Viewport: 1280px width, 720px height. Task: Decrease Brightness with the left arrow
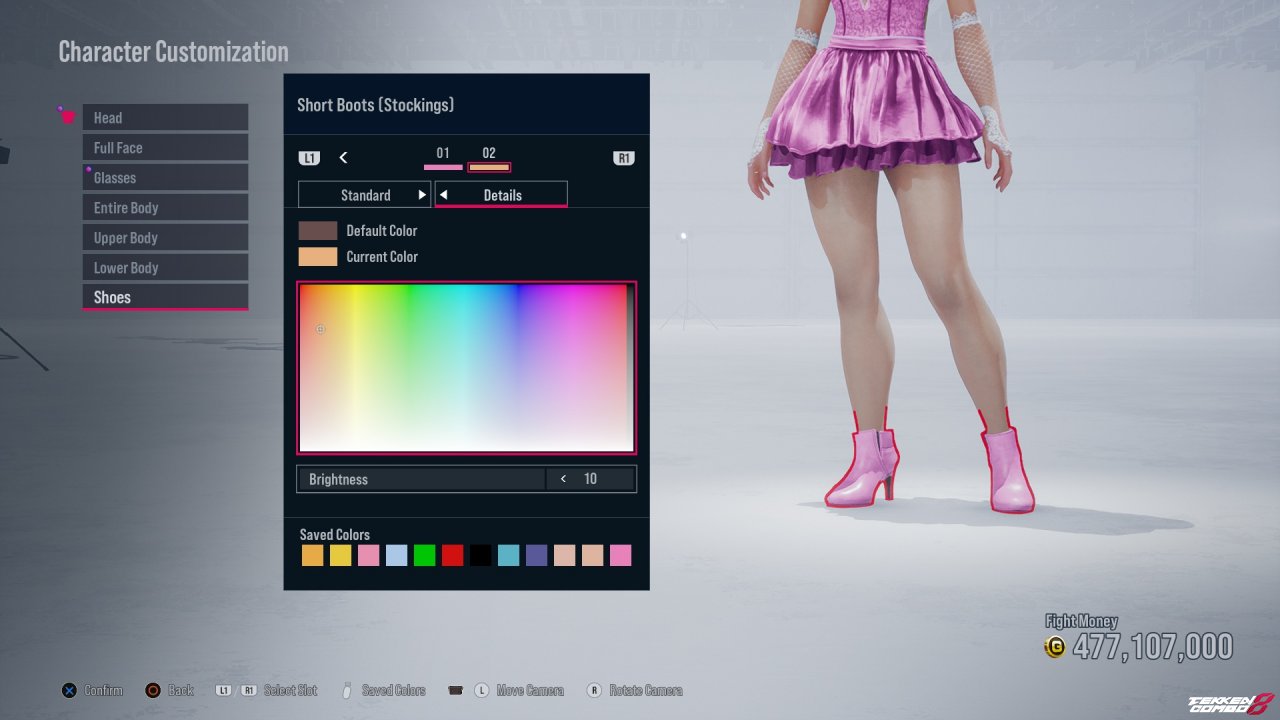[563, 479]
